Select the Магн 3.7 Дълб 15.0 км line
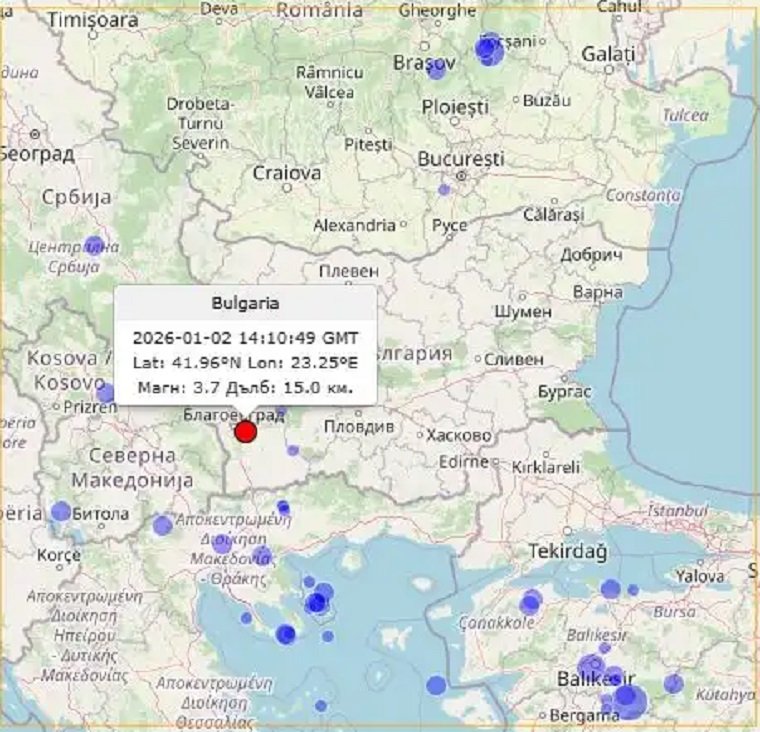This screenshot has height=732, width=760. click(x=246, y=387)
